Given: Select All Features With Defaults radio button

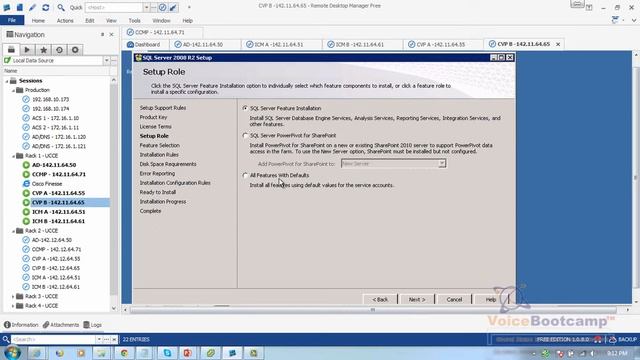Looking at the screenshot, I should [245, 175].
